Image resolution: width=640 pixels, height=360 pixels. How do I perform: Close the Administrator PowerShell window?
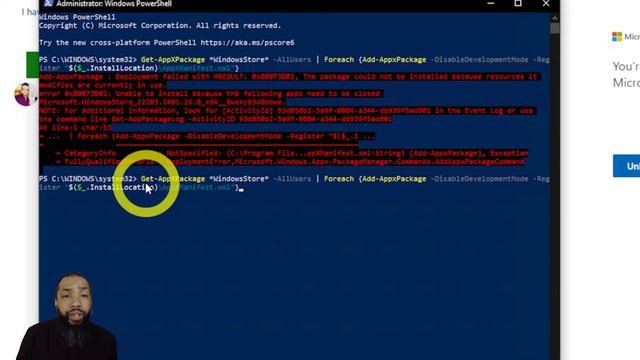pyautogui.click(x=546, y=3)
